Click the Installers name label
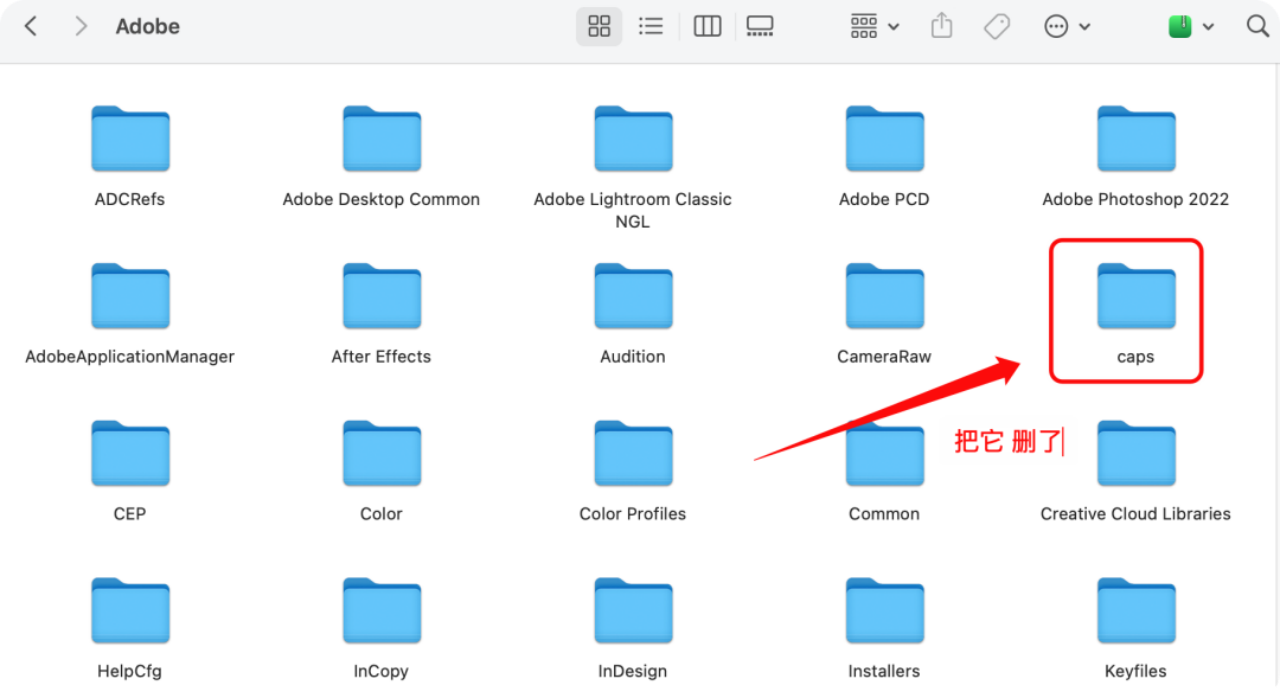The height and width of the screenshot is (698, 1280). 884,671
